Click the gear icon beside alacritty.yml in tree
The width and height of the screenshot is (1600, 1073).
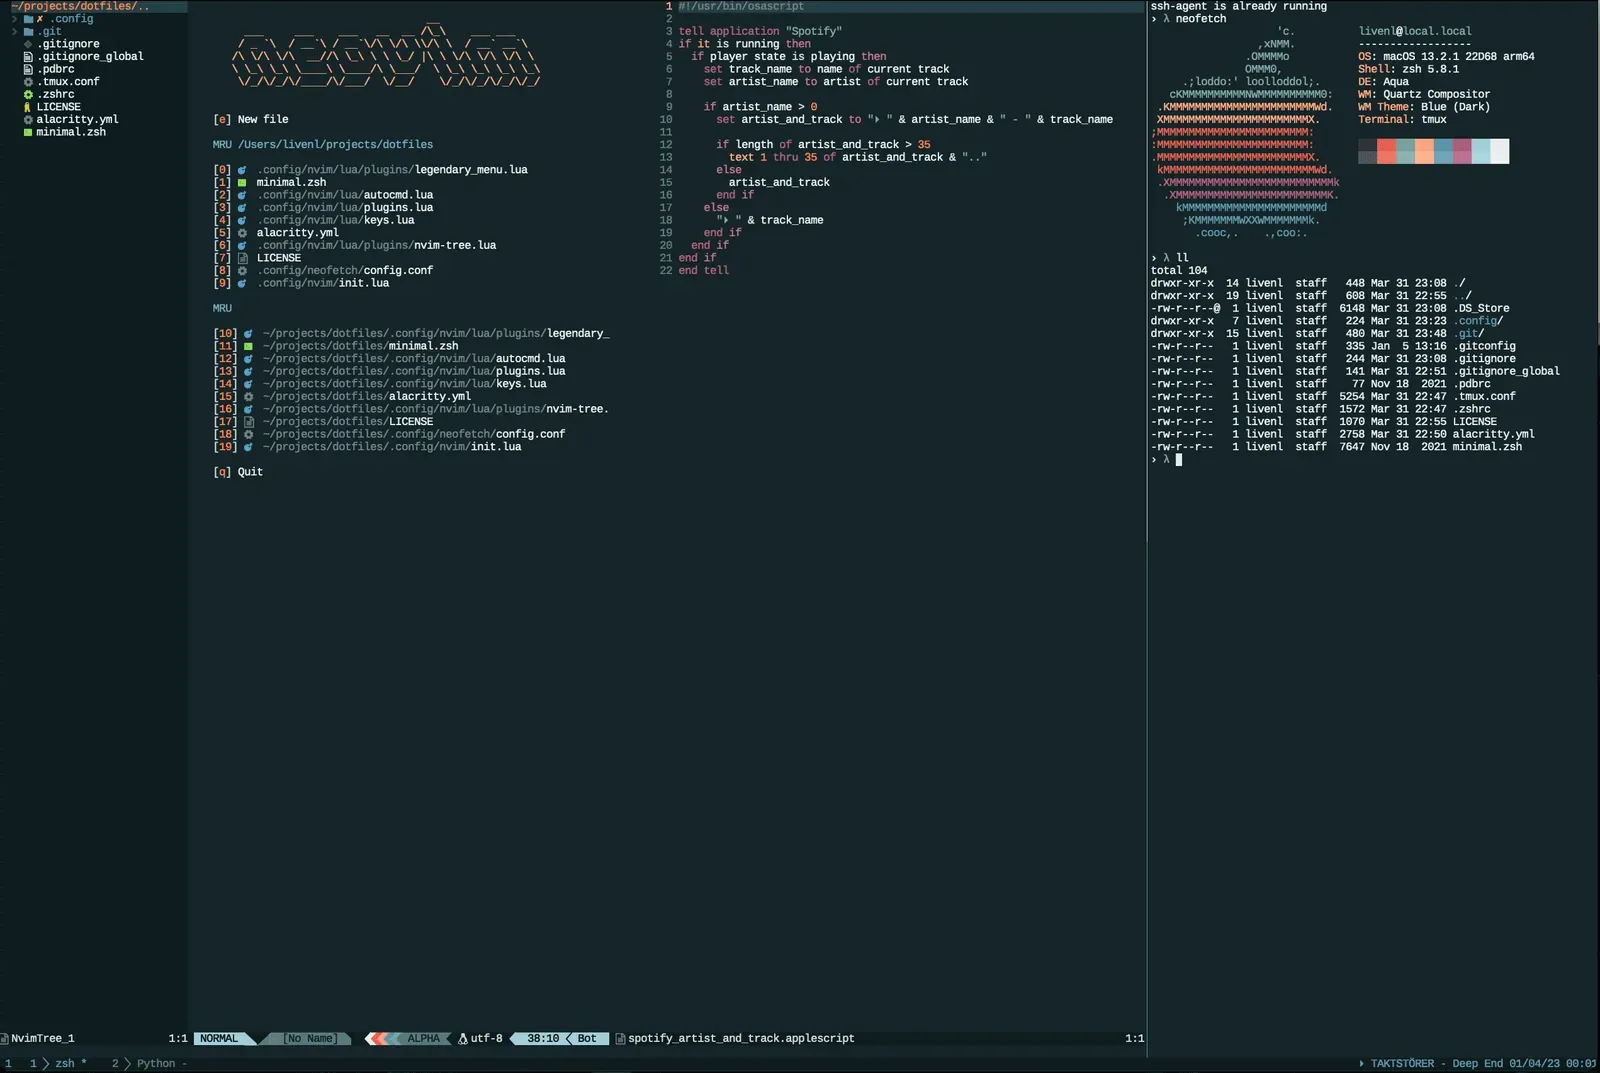click(28, 120)
